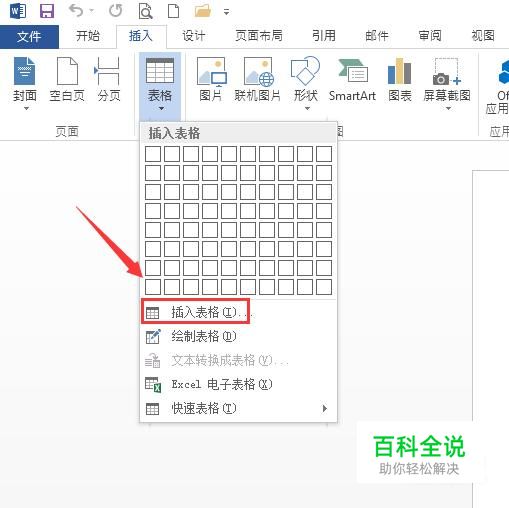The height and width of the screenshot is (508, 509).
Task: Insert a 图片 picture
Action: tap(211, 80)
